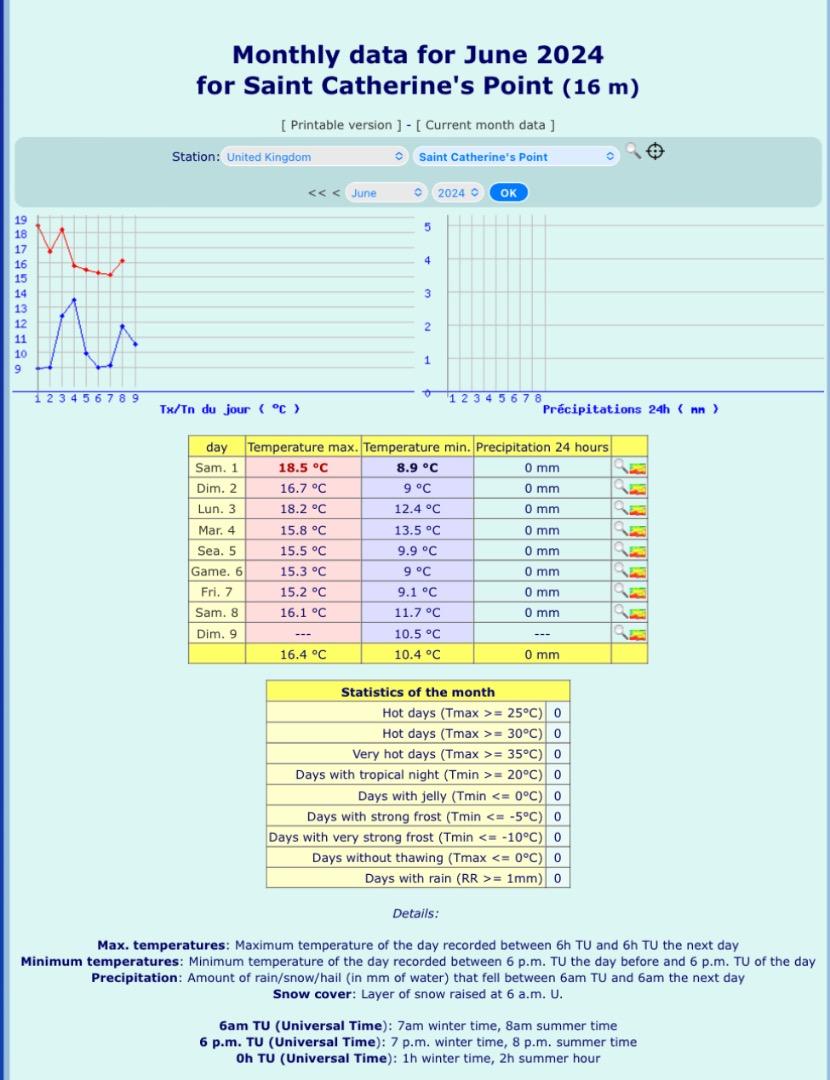The width and height of the screenshot is (830, 1080).
Task: Open the June month dropdown
Action: click(x=386, y=193)
